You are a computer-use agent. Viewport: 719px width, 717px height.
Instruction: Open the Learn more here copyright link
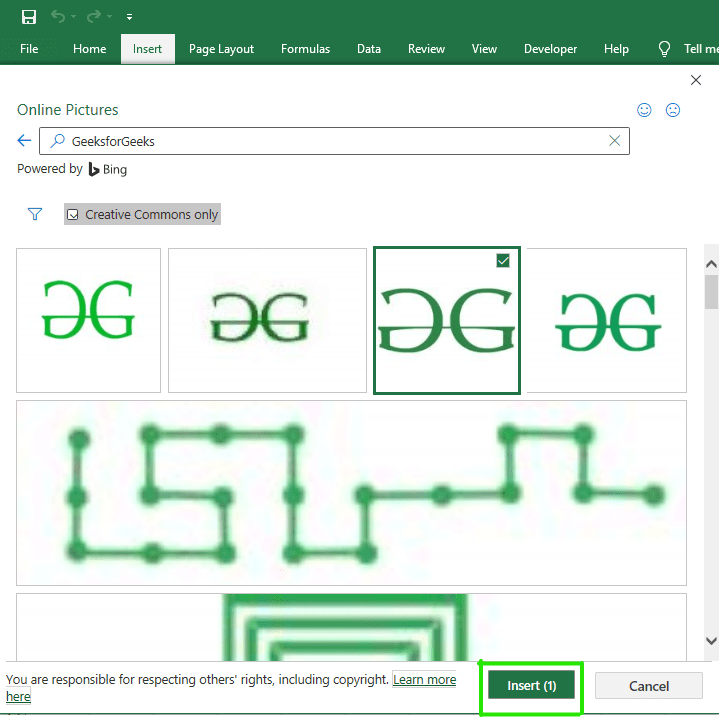point(424,679)
